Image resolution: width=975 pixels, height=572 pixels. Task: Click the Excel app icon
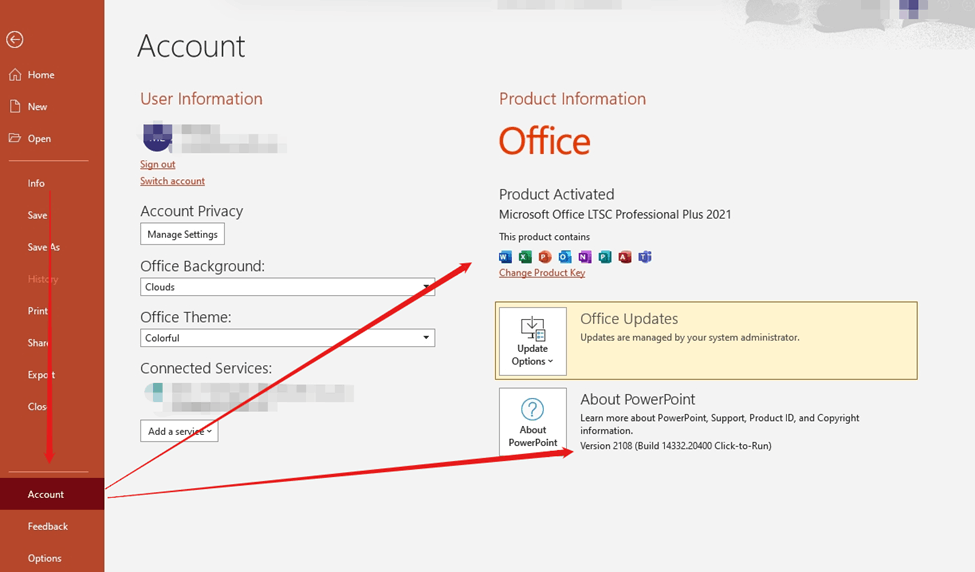pos(525,257)
